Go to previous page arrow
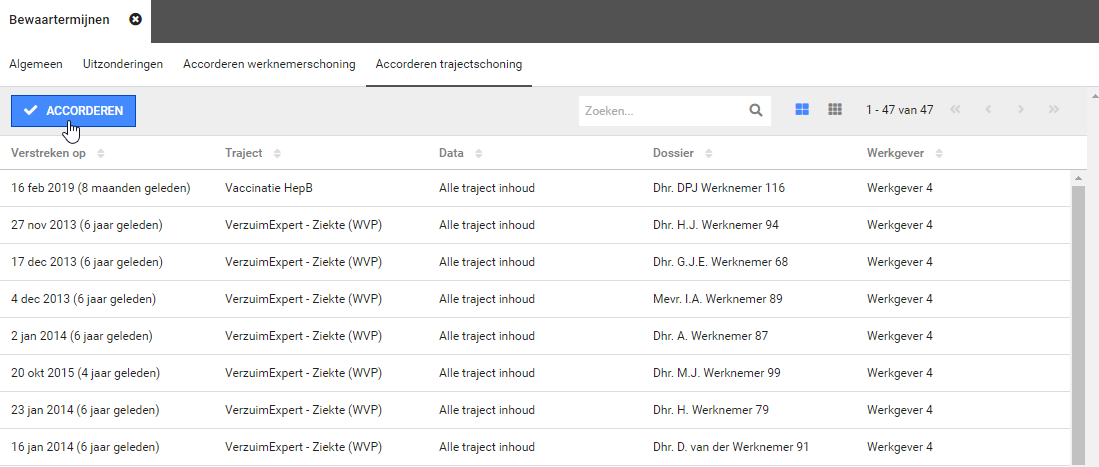Viewport: 1099px width, 467px height. tap(988, 110)
